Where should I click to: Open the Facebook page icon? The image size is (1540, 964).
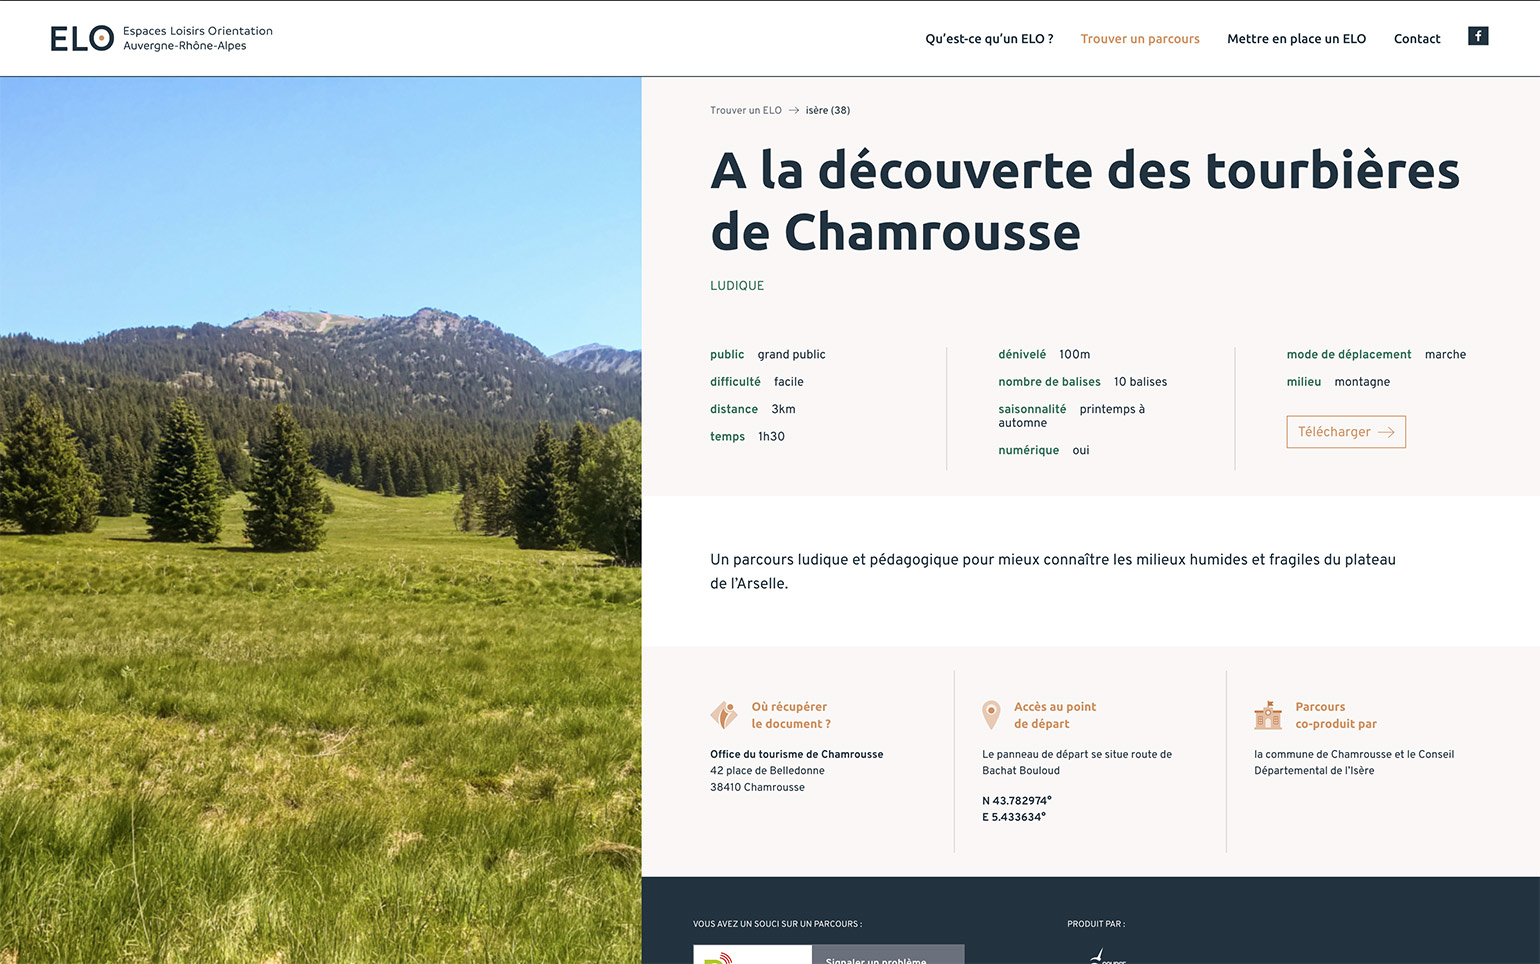click(x=1478, y=36)
